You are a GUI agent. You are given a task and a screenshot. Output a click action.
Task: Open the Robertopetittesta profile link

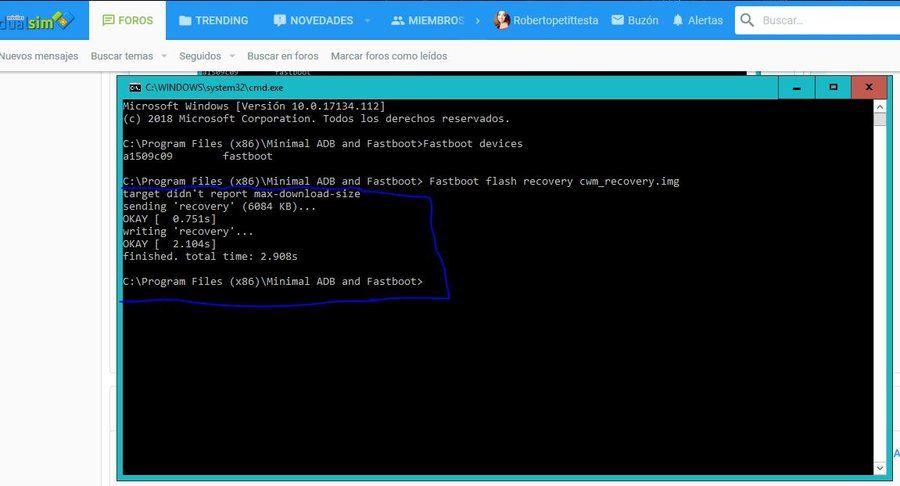click(556, 20)
